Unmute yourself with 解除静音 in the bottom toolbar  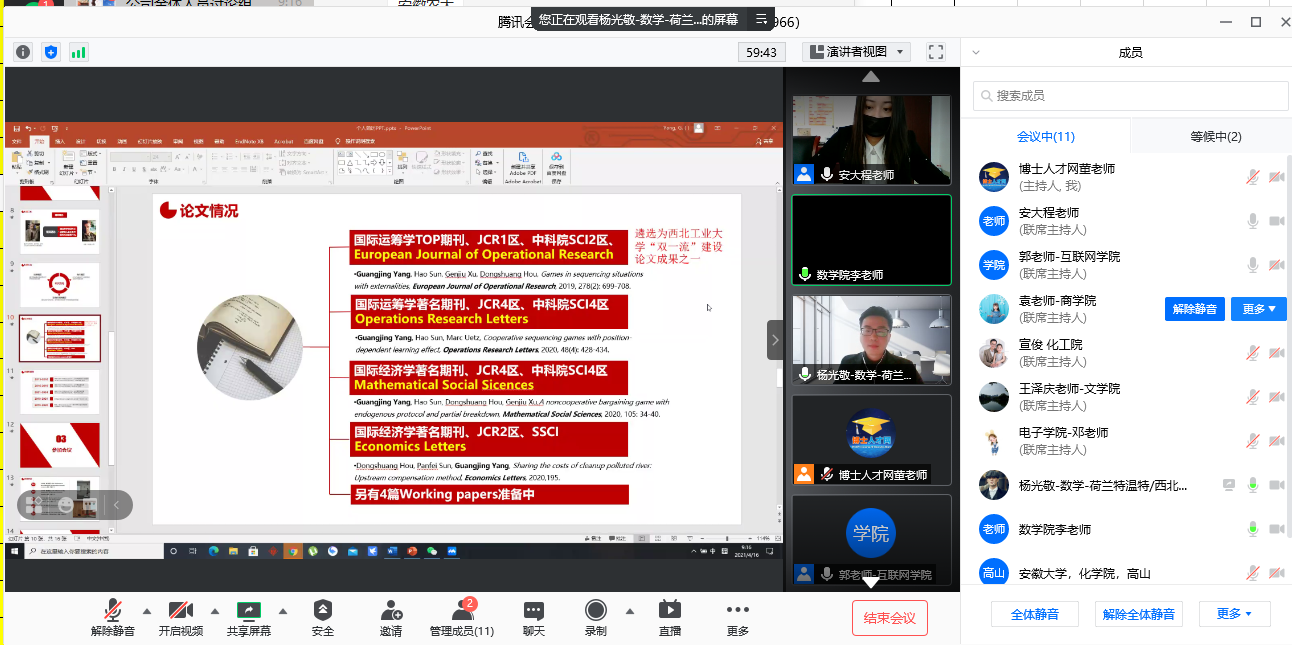[113, 618]
